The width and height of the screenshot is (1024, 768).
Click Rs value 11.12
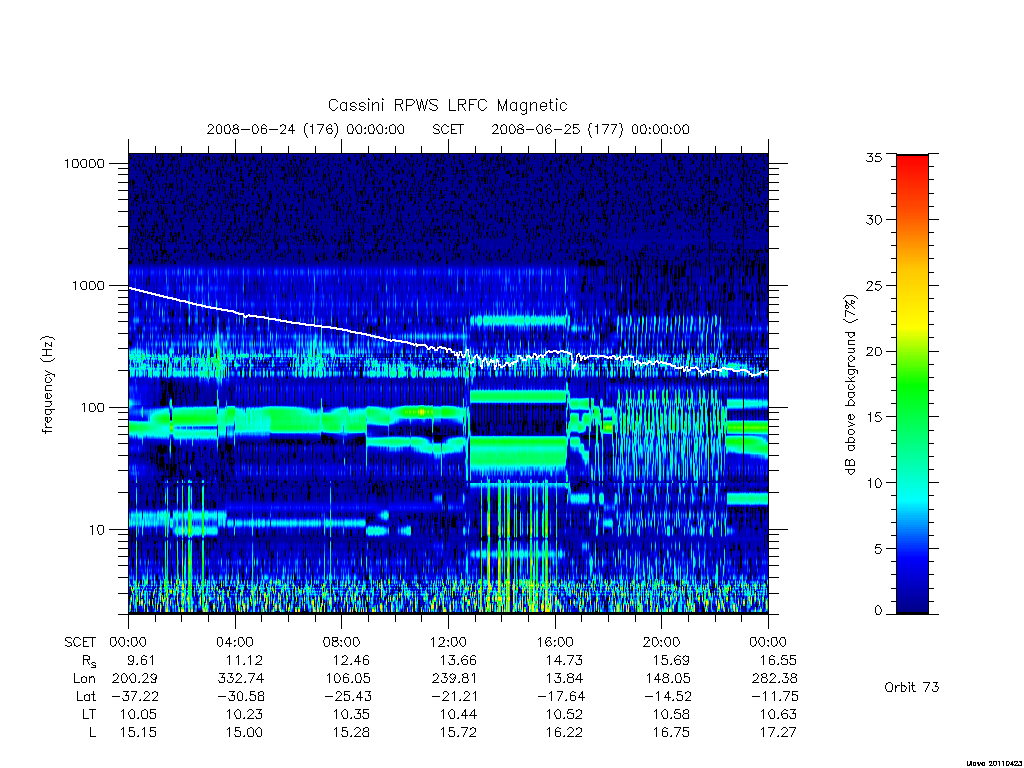coord(244,660)
